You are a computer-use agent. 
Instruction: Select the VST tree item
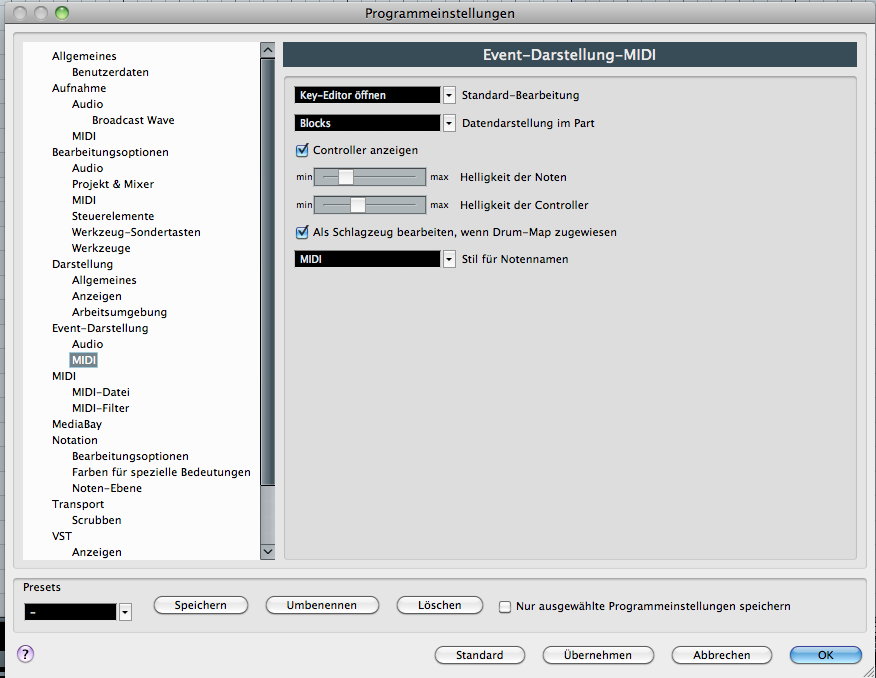point(61,537)
